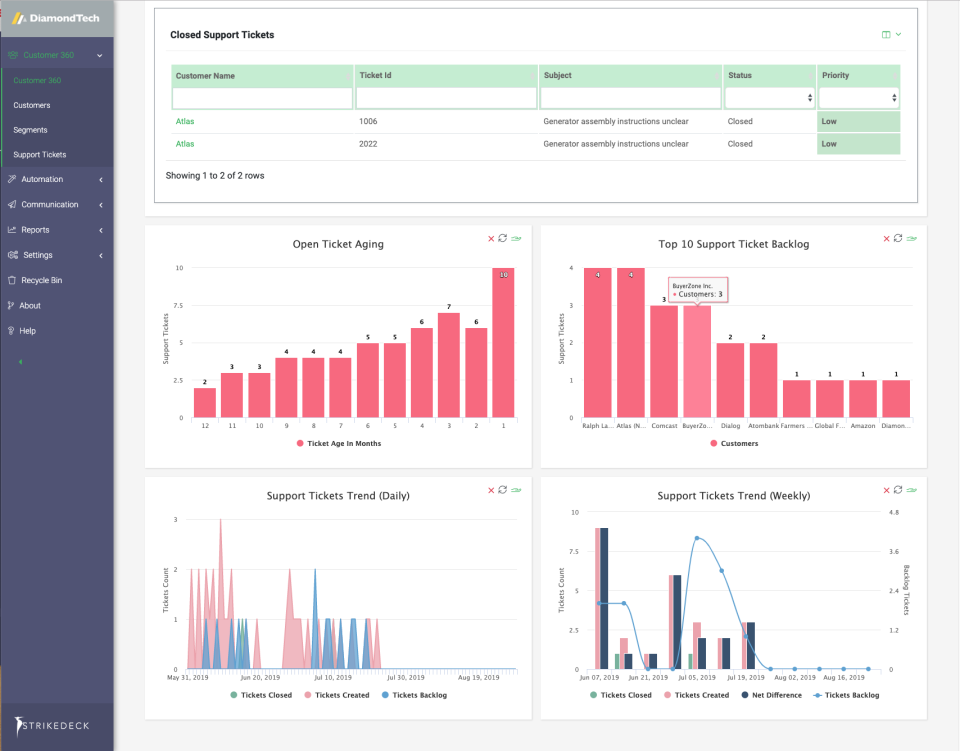The height and width of the screenshot is (751, 960).
Task: Refresh Support Tickets Trend (Daily) chart
Action: pyautogui.click(x=503, y=490)
